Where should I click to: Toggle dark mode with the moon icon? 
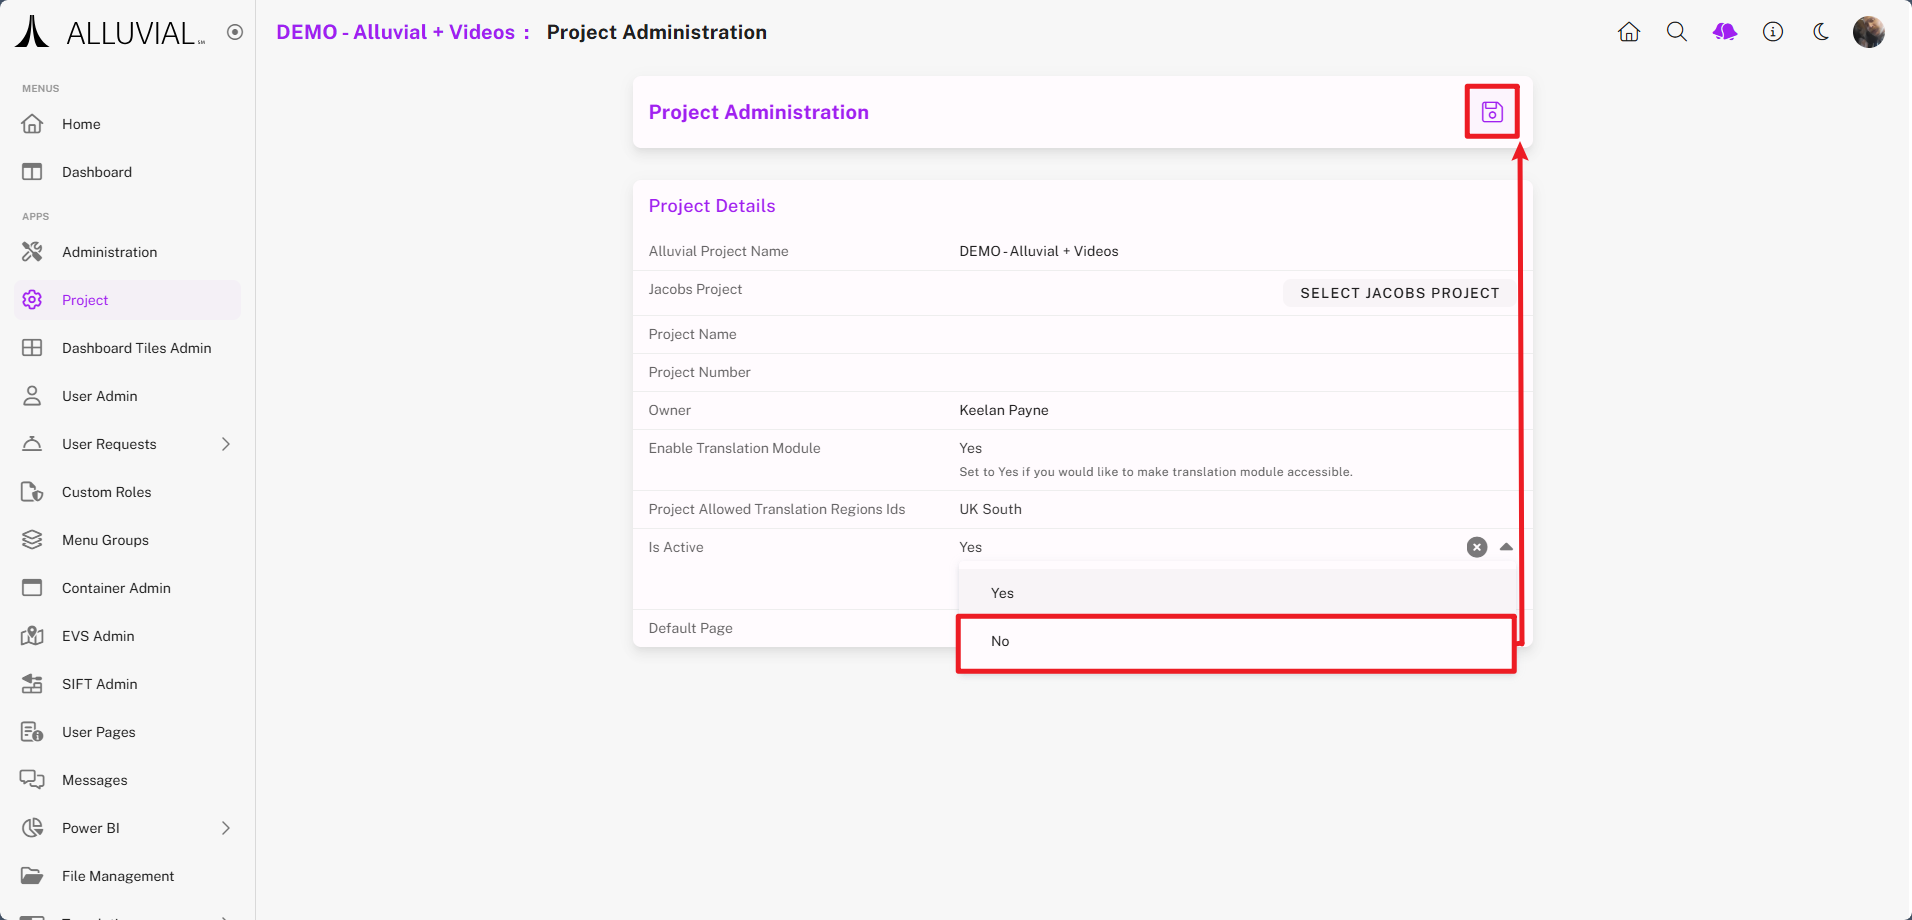point(1821,32)
